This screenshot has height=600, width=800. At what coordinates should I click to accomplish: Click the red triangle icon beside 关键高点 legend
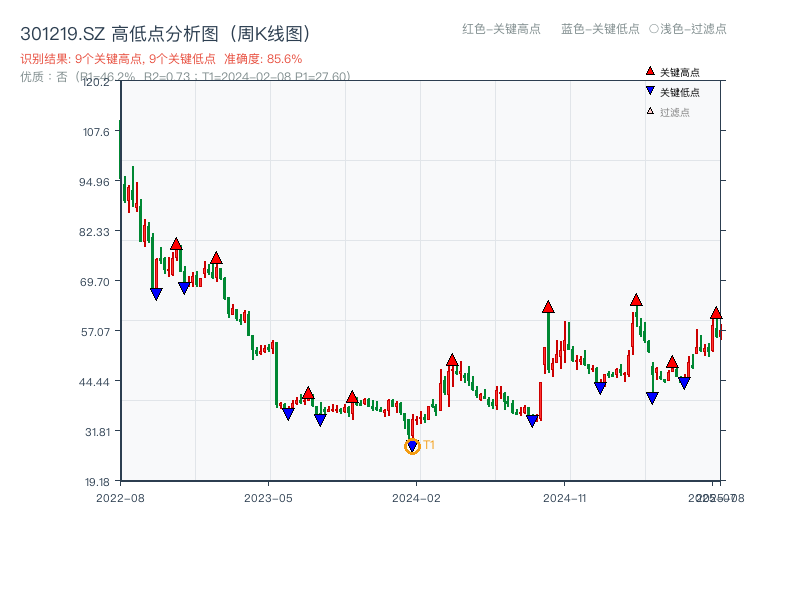tap(650, 71)
